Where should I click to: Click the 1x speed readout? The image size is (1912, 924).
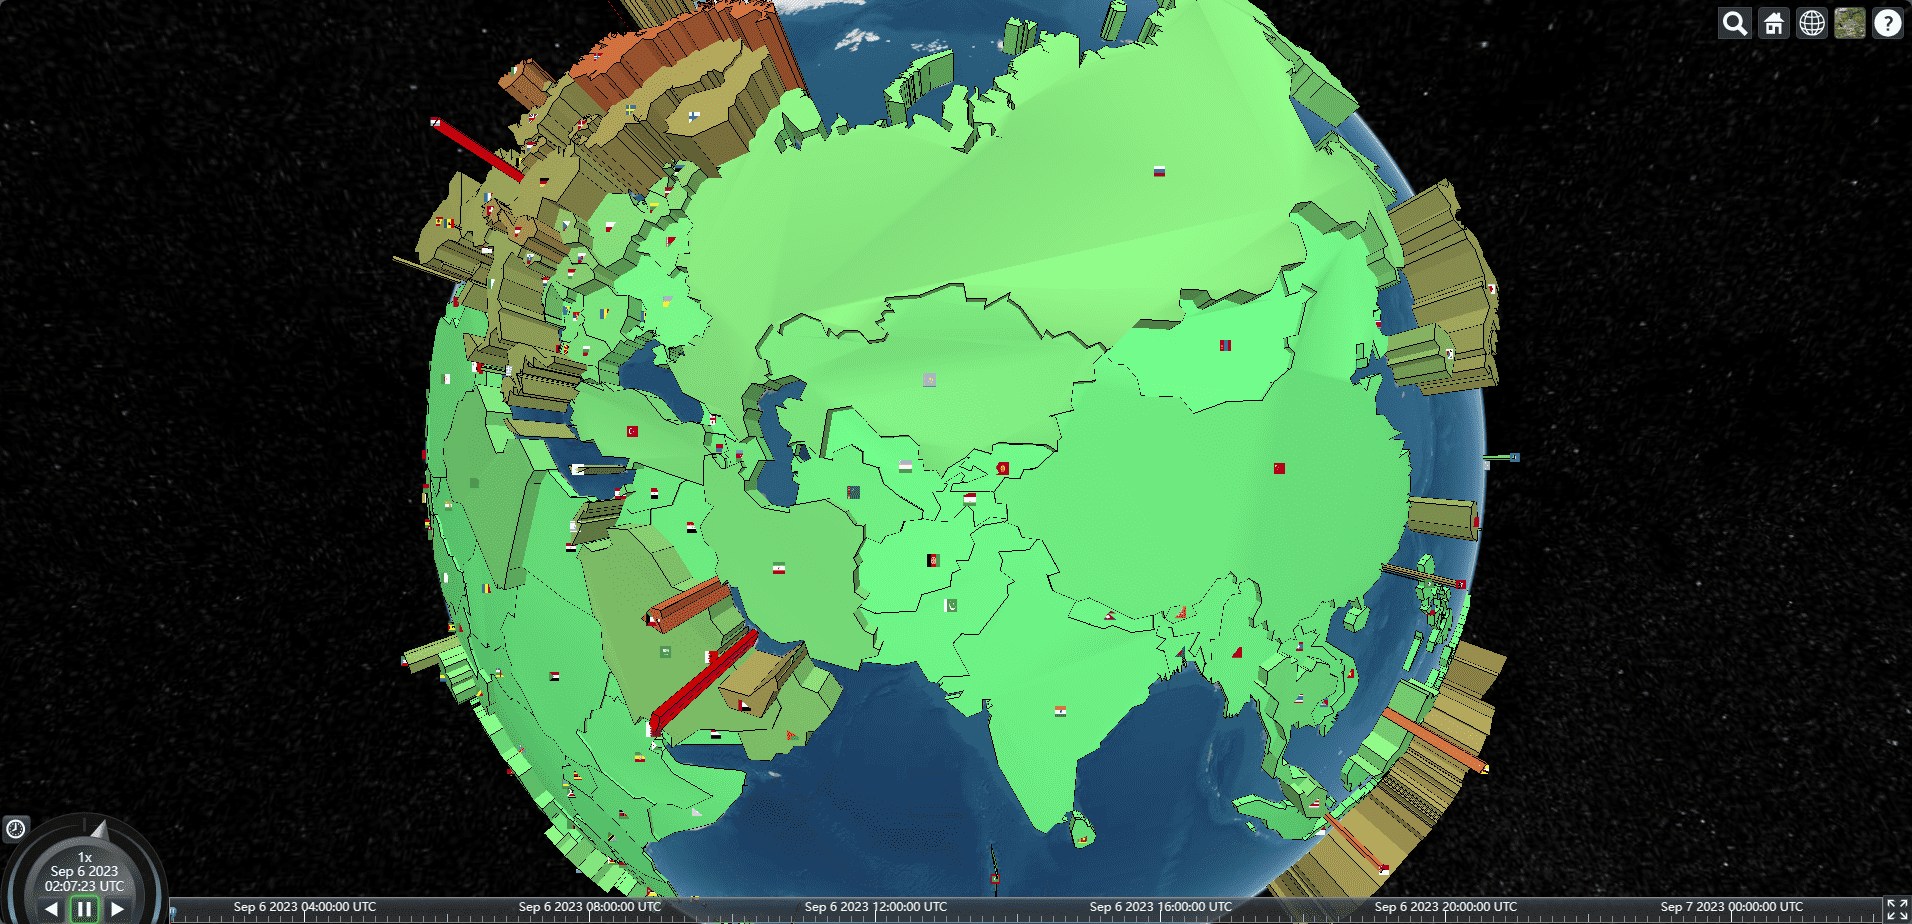click(84, 857)
